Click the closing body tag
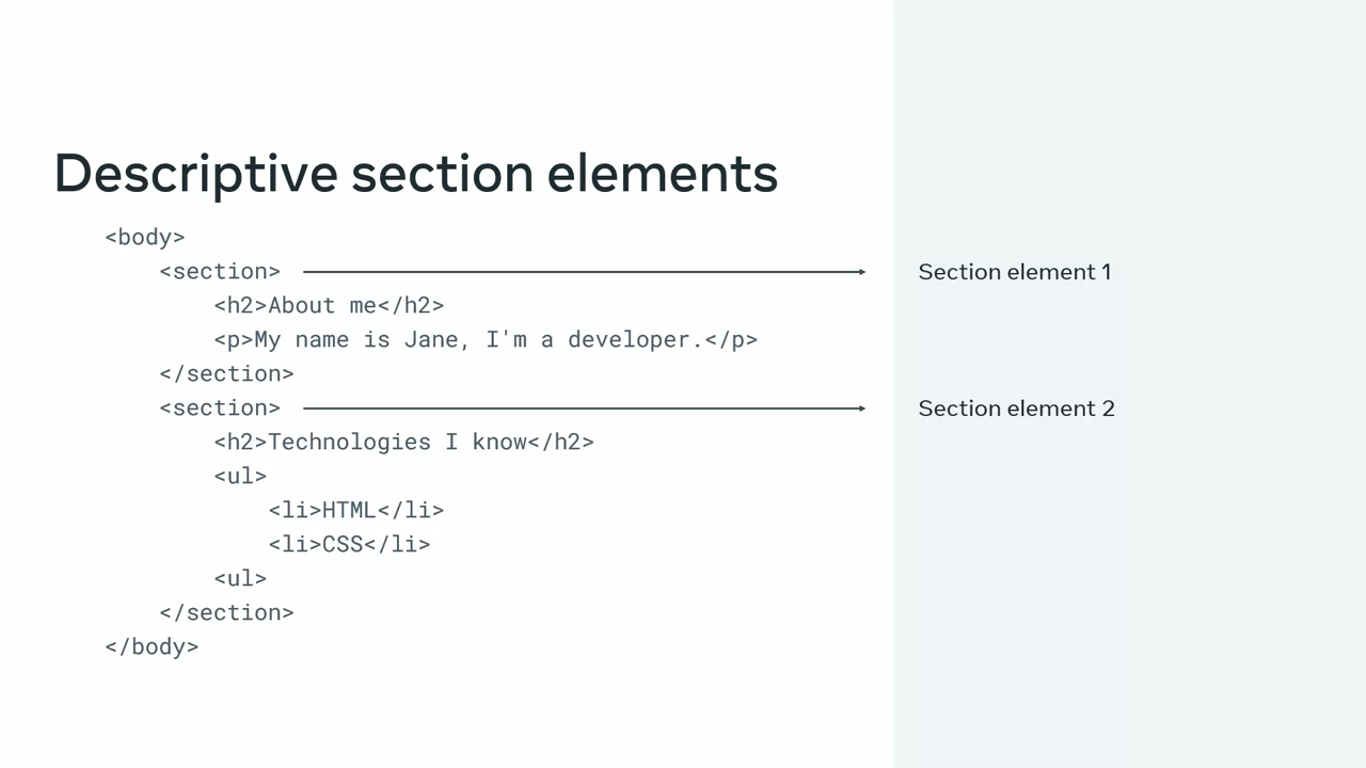The height and width of the screenshot is (768, 1366). [x=152, y=646]
